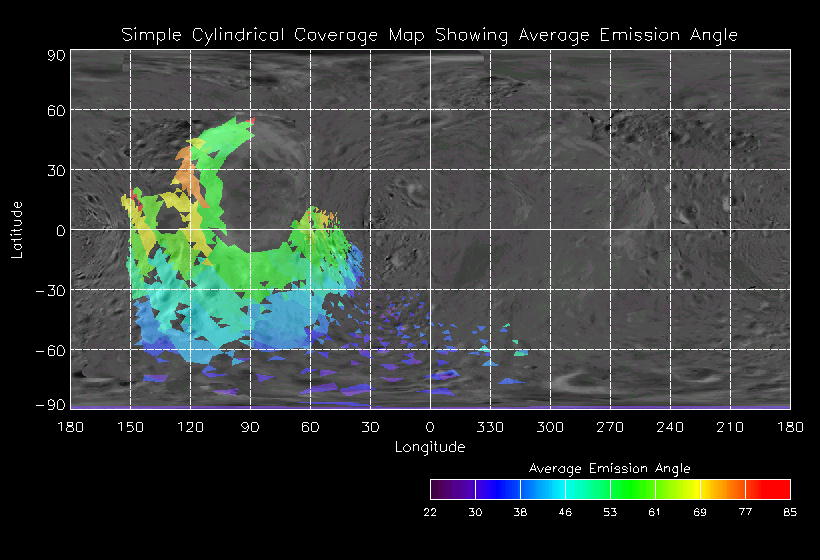Image resolution: width=820 pixels, height=560 pixels.
Task: Click the orange coverage patch near 30° latitude
Action: (187, 172)
